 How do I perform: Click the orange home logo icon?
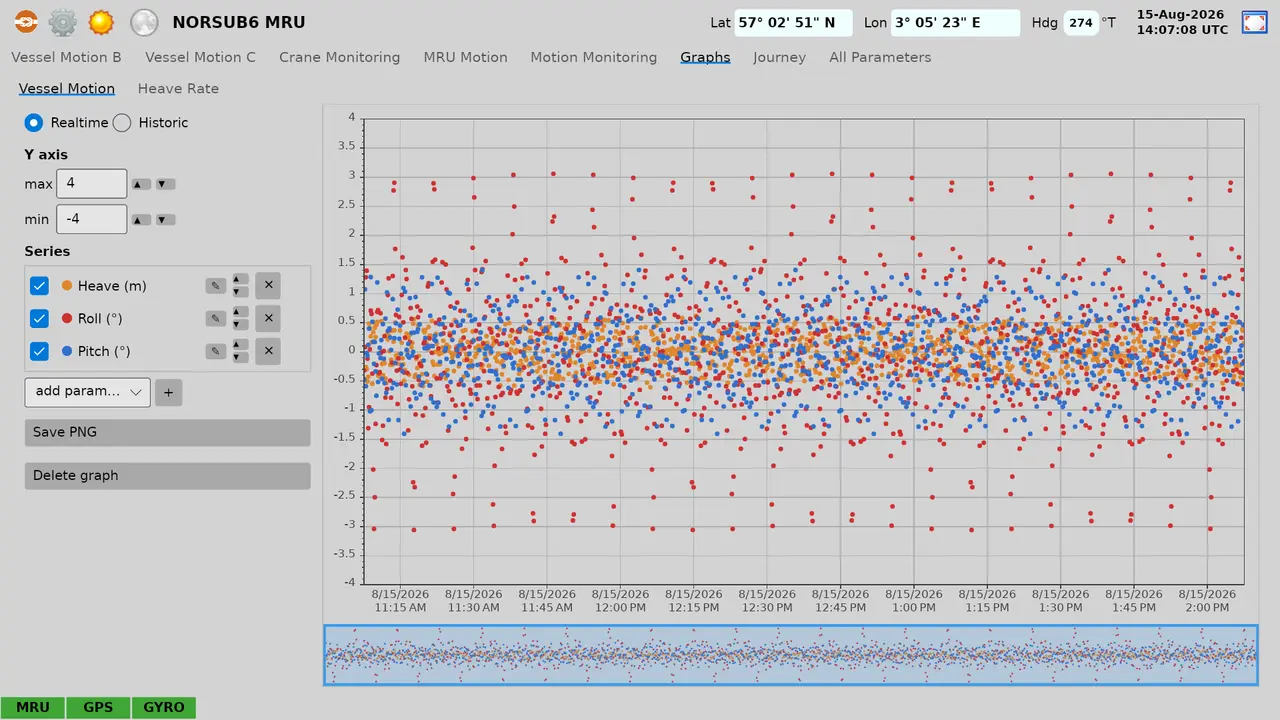point(26,22)
